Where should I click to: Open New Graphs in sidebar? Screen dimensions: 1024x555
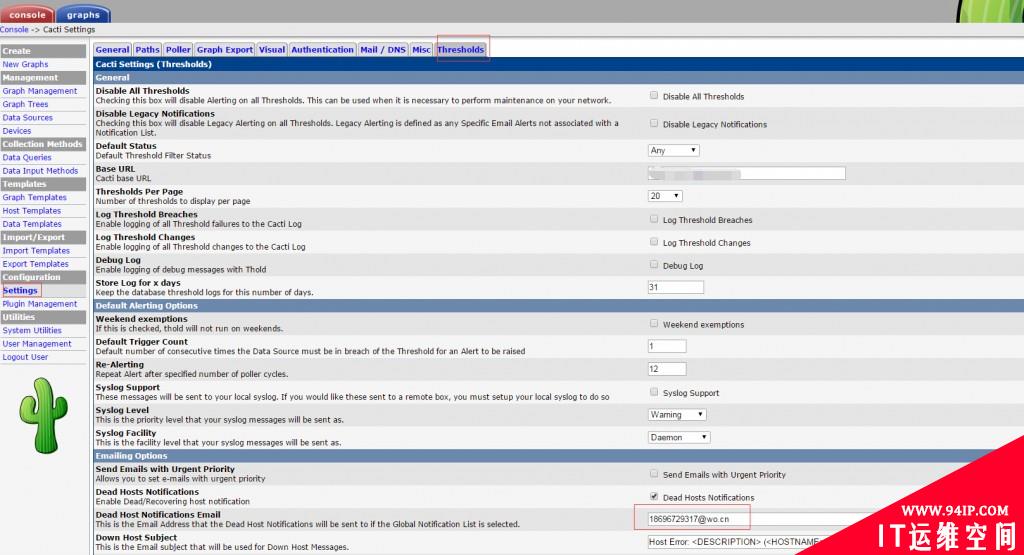(x=25, y=64)
